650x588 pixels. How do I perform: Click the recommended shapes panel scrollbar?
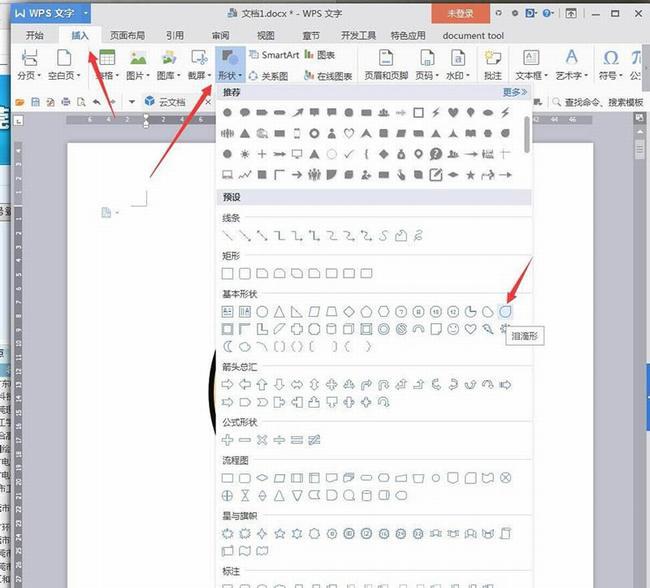click(x=527, y=134)
